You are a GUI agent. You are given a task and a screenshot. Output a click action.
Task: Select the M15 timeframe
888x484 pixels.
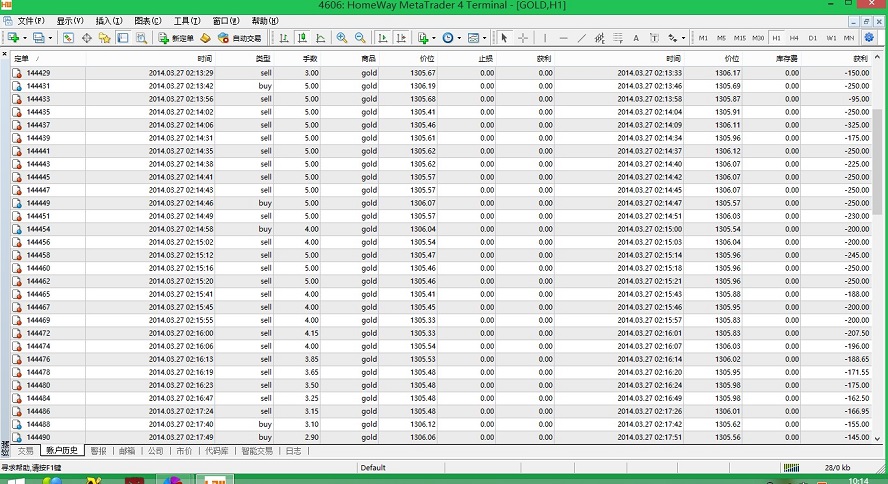tap(740, 38)
